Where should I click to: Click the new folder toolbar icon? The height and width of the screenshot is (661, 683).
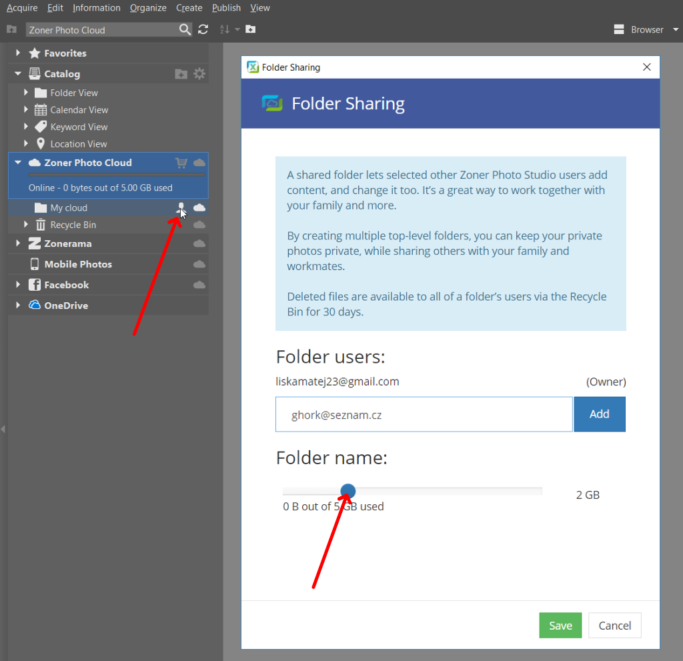250,29
